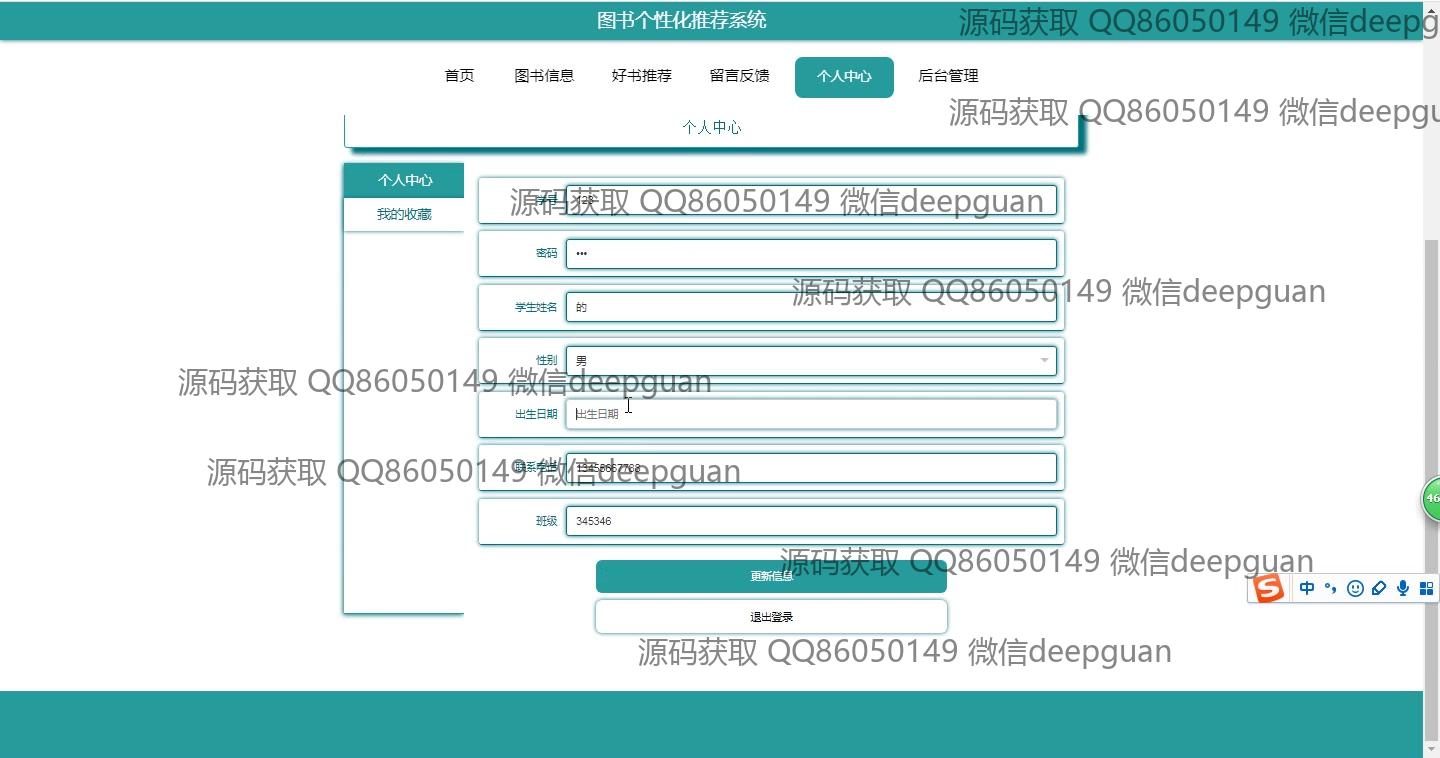This screenshot has width=1440, height=758.
Task: Toggle the 中 Chinese/English input mode
Action: click(1307, 589)
